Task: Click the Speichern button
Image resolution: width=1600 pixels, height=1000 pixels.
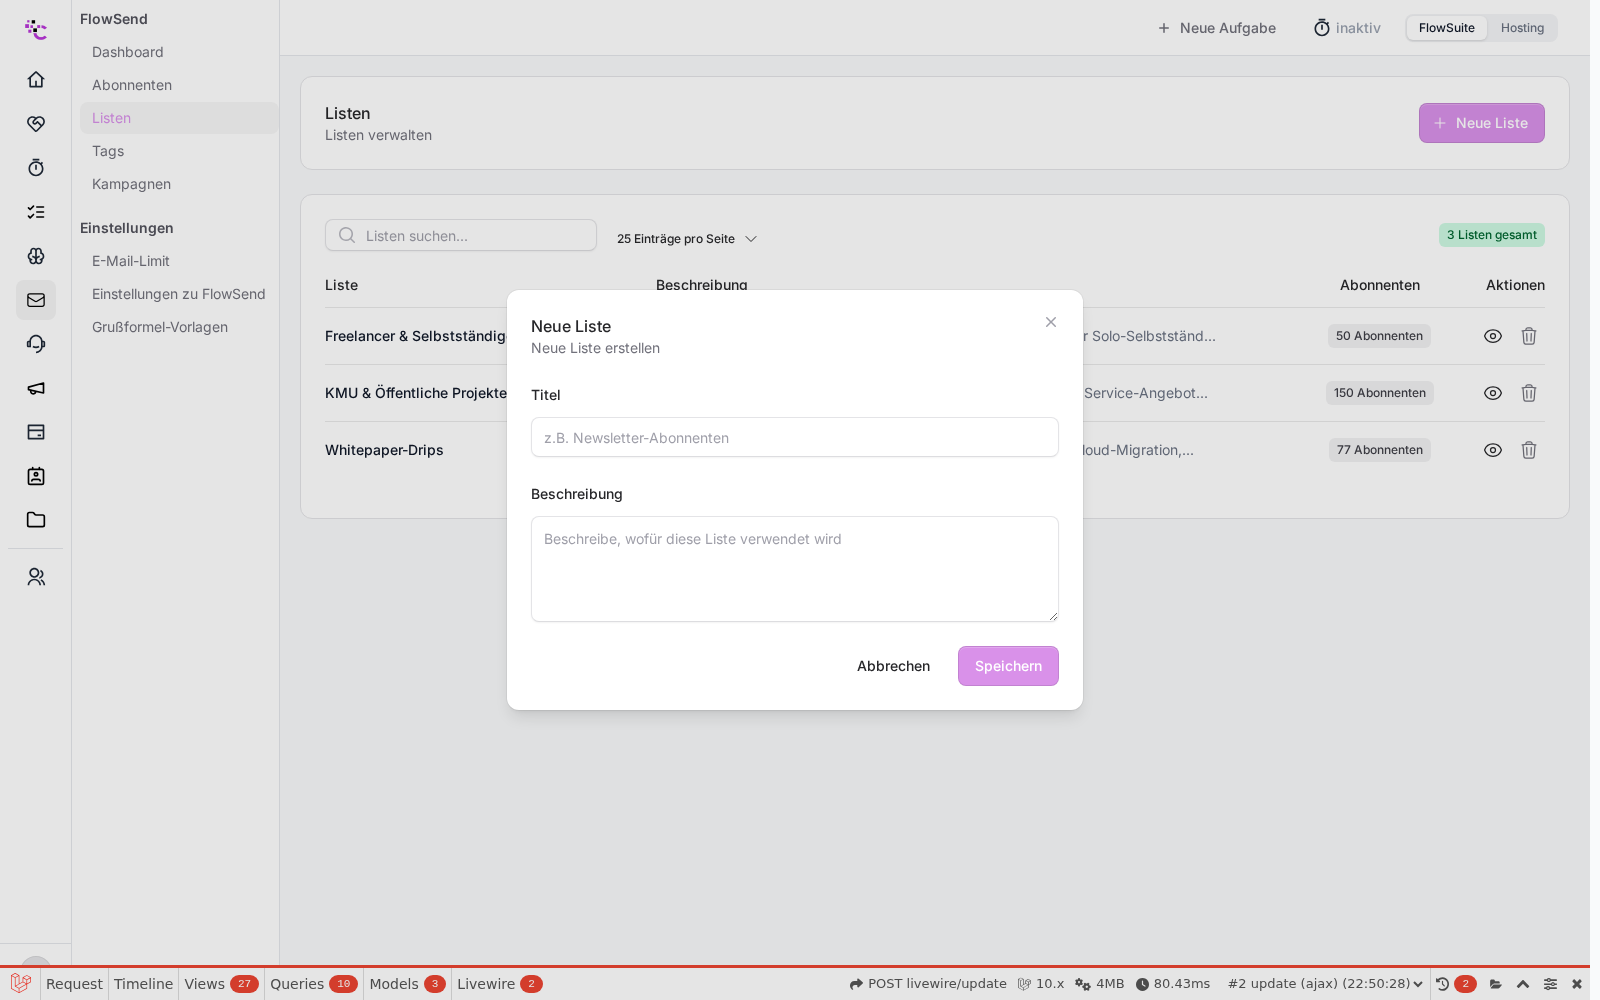Action: [1008, 666]
